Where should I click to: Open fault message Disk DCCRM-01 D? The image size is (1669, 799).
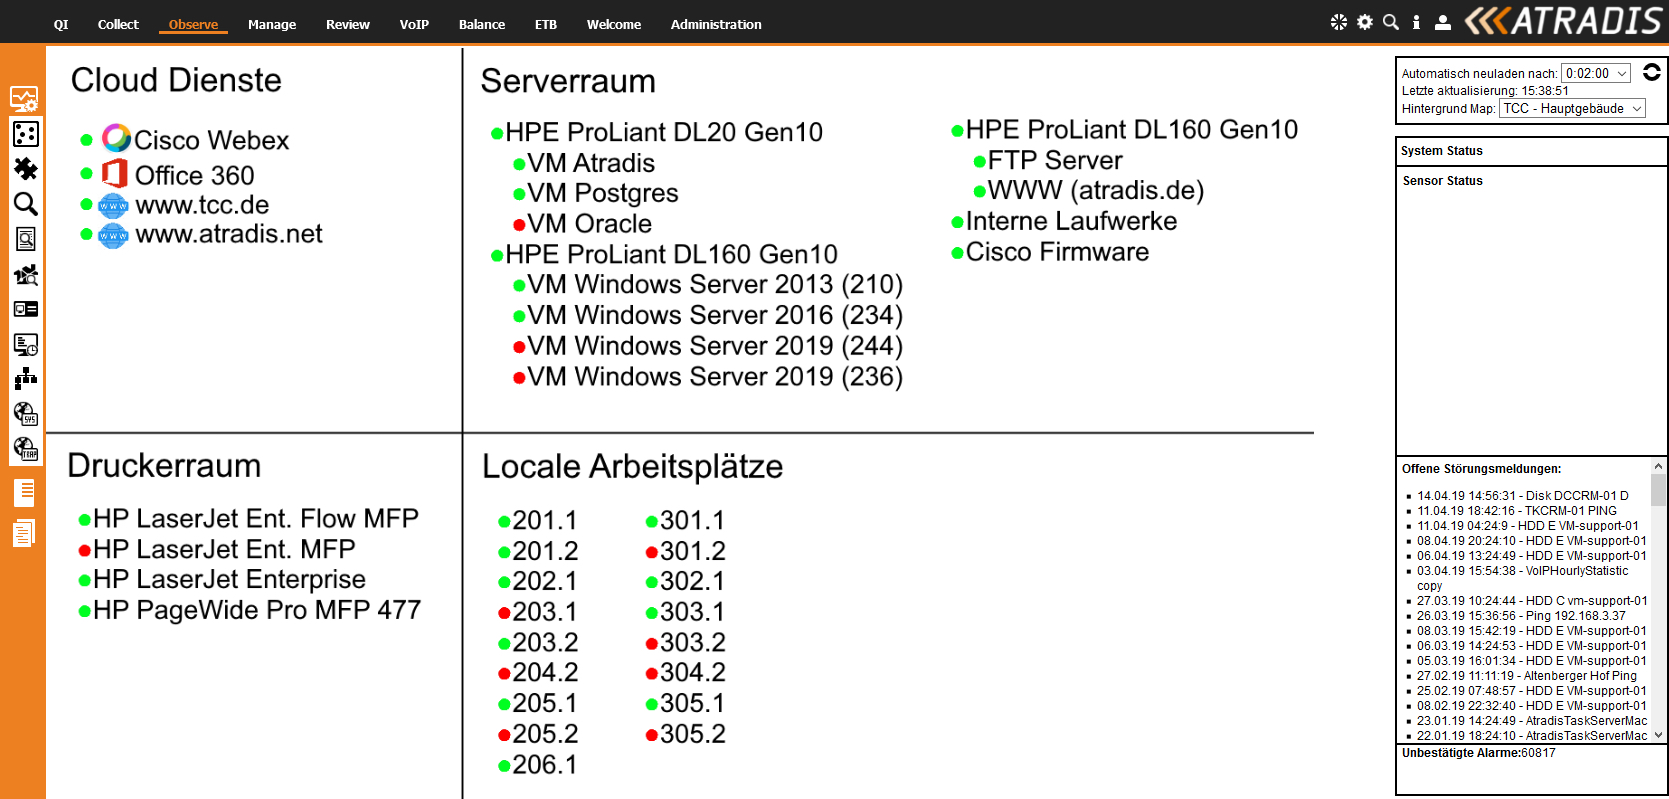click(x=1523, y=496)
